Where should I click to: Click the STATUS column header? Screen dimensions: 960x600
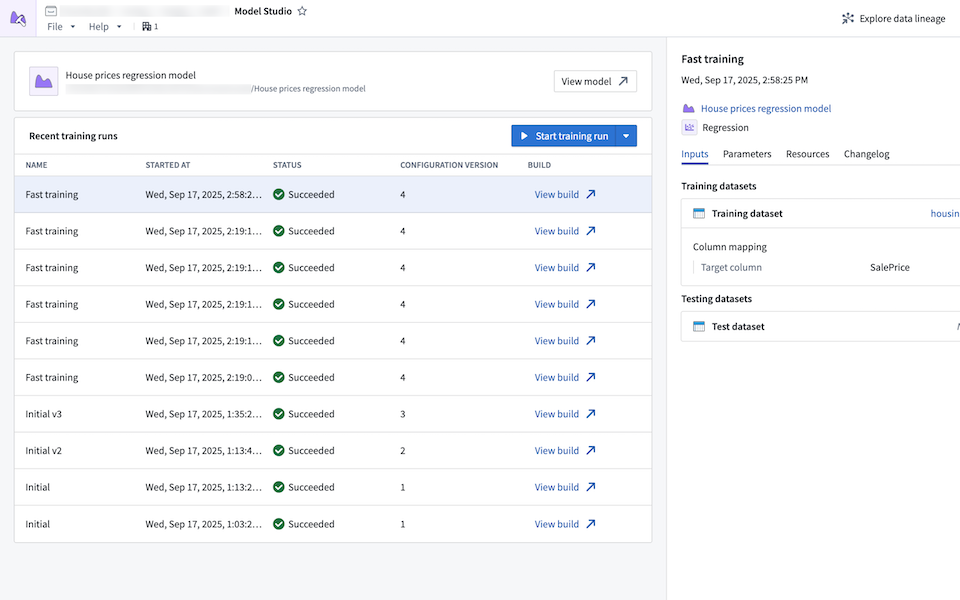coord(287,165)
